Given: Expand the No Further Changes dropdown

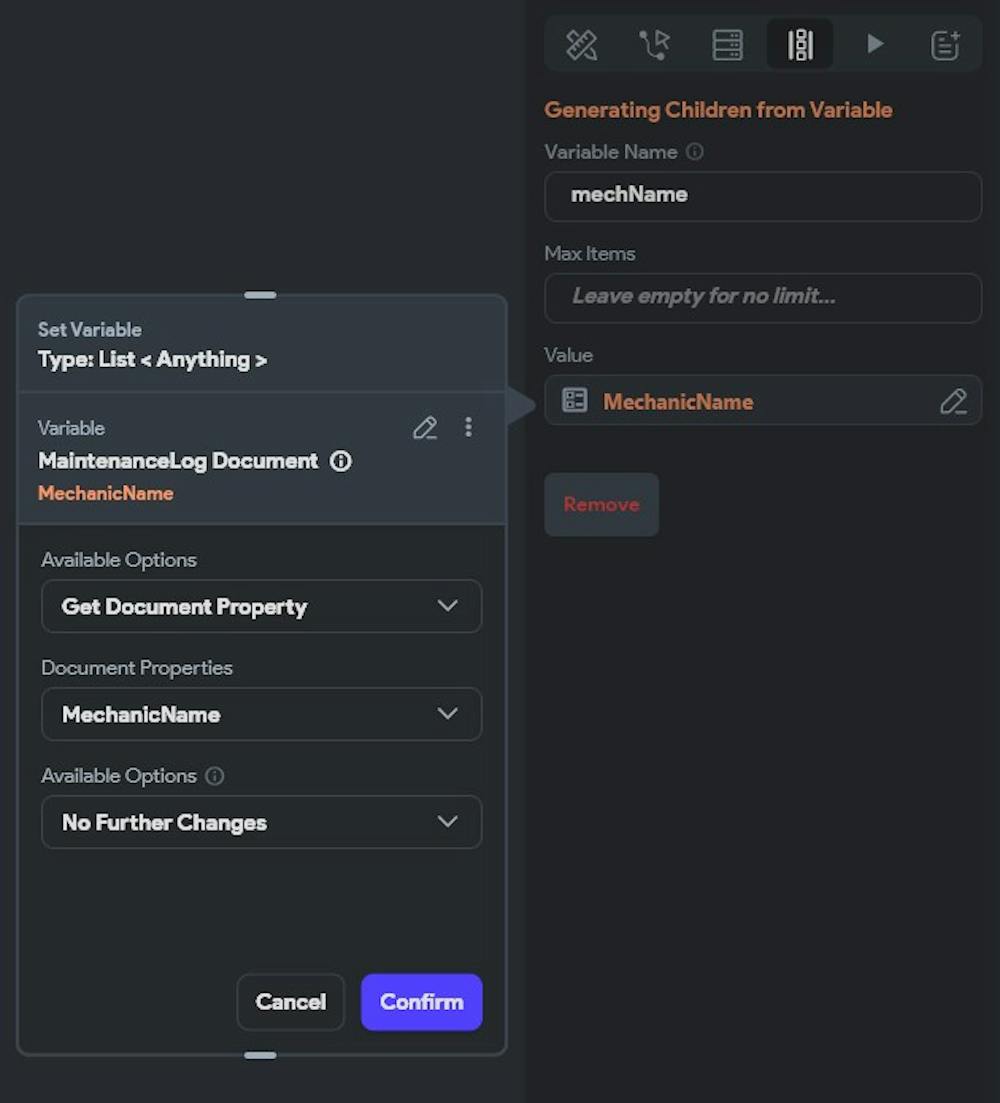Looking at the screenshot, I should (261, 822).
